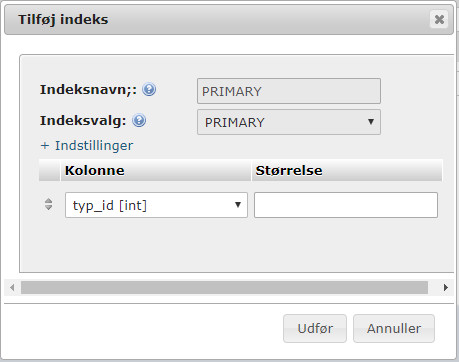Click the Indeksvalg label text

tap(83, 121)
